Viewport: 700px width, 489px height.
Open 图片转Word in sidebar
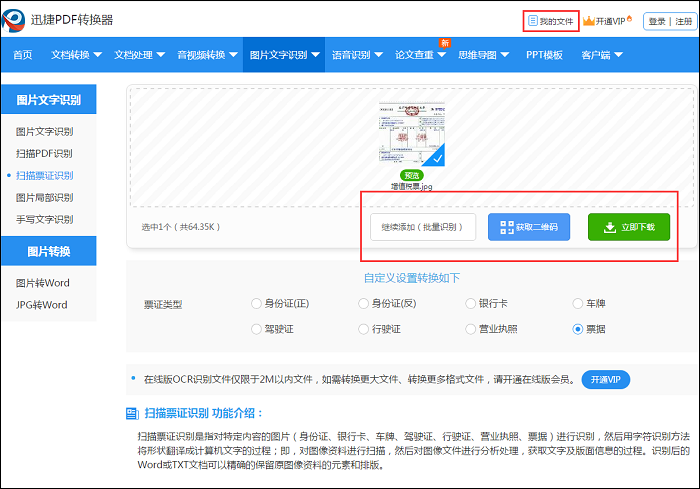tap(42, 283)
